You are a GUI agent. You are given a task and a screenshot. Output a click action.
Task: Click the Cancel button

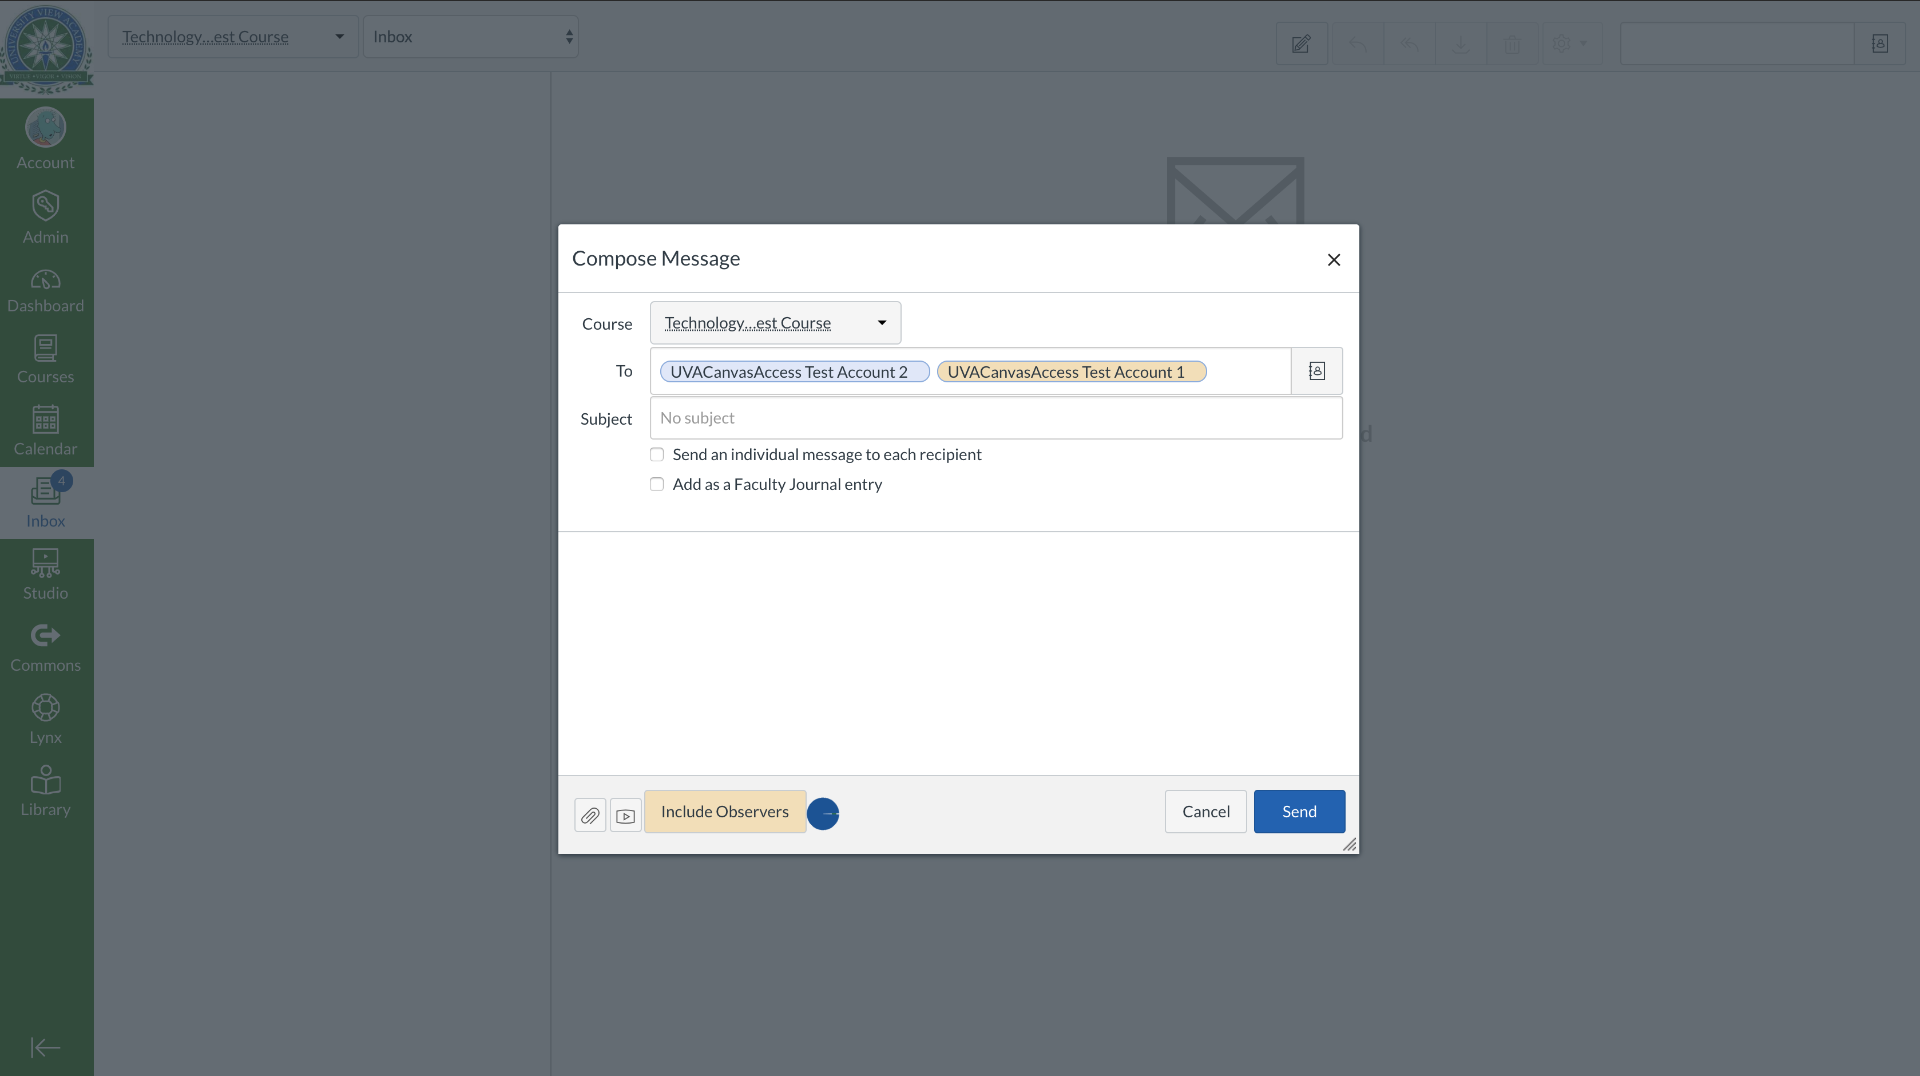click(x=1206, y=812)
